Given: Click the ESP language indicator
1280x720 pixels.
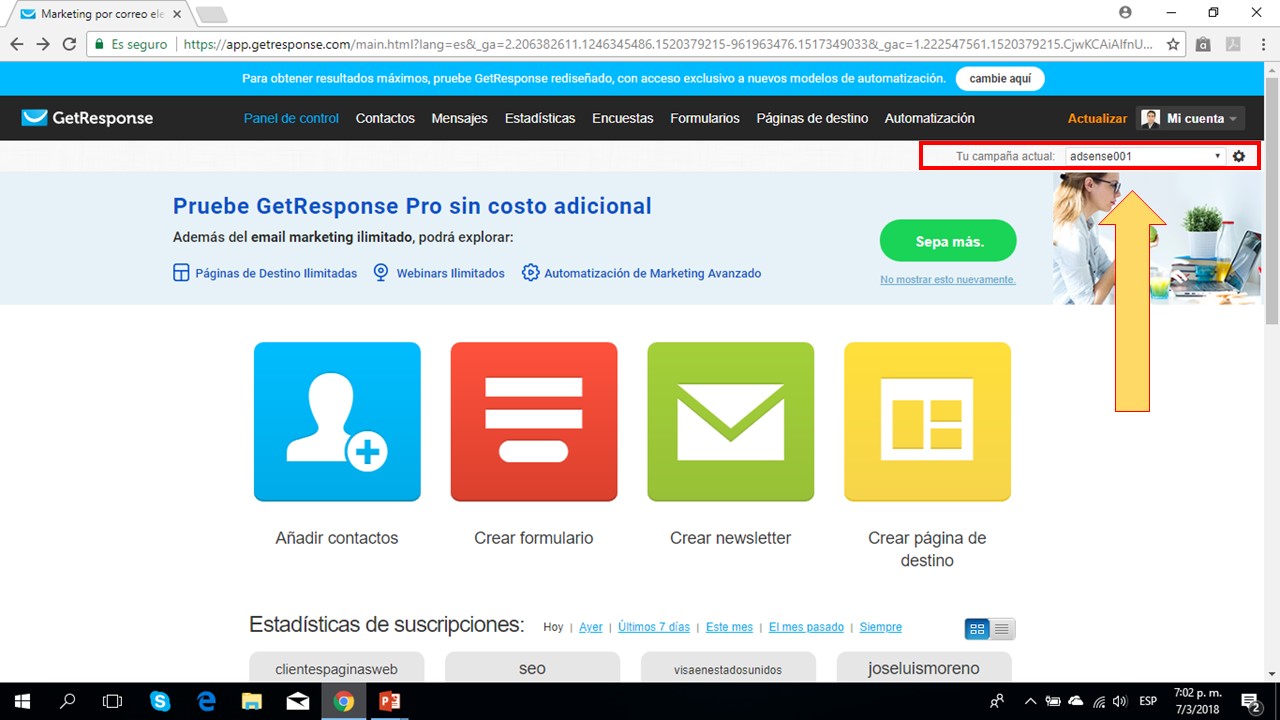Looking at the screenshot, I should 1148,701.
